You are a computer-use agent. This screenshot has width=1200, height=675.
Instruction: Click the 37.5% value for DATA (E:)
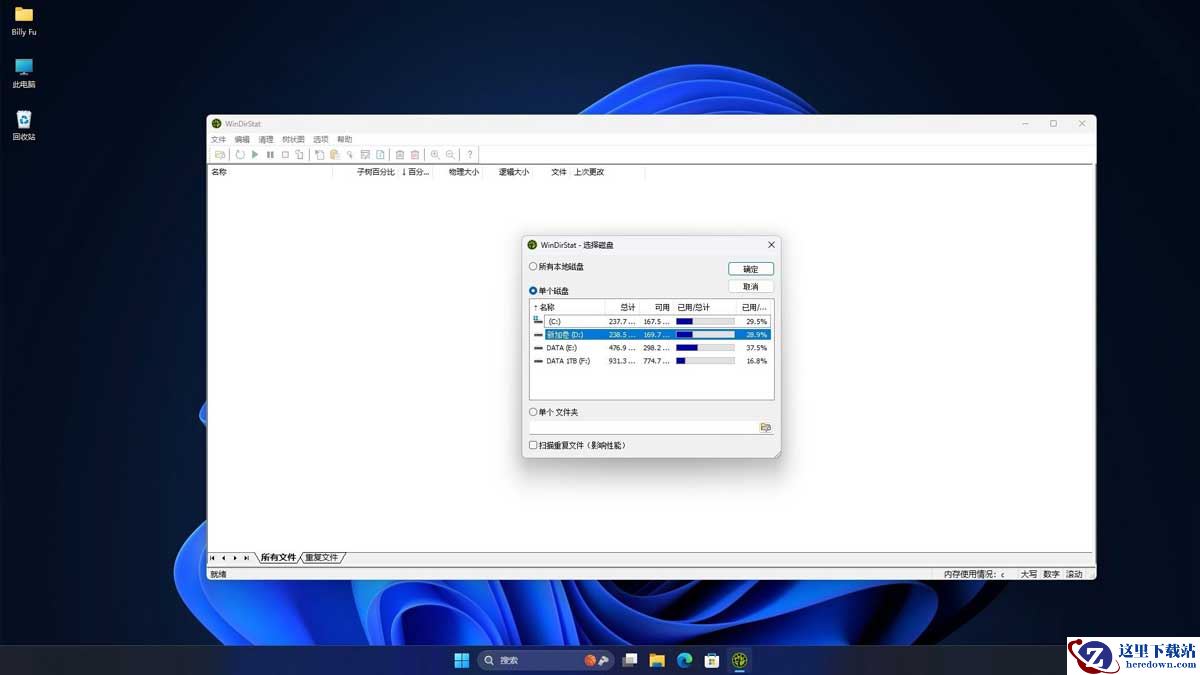click(757, 347)
